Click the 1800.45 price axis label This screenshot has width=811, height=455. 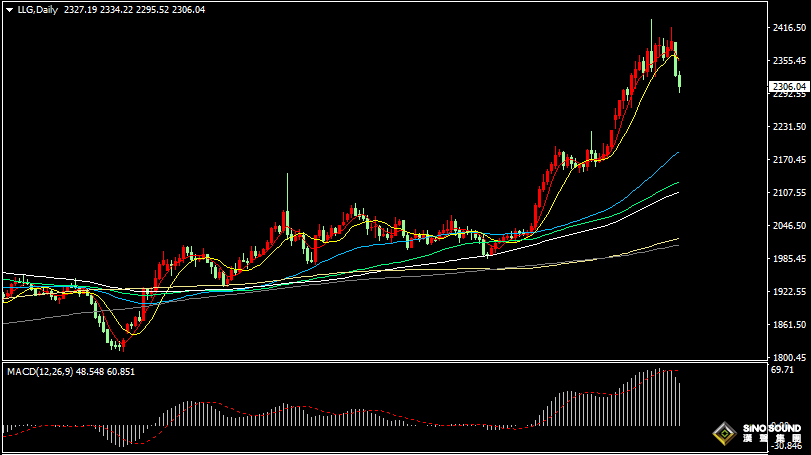coord(789,357)
